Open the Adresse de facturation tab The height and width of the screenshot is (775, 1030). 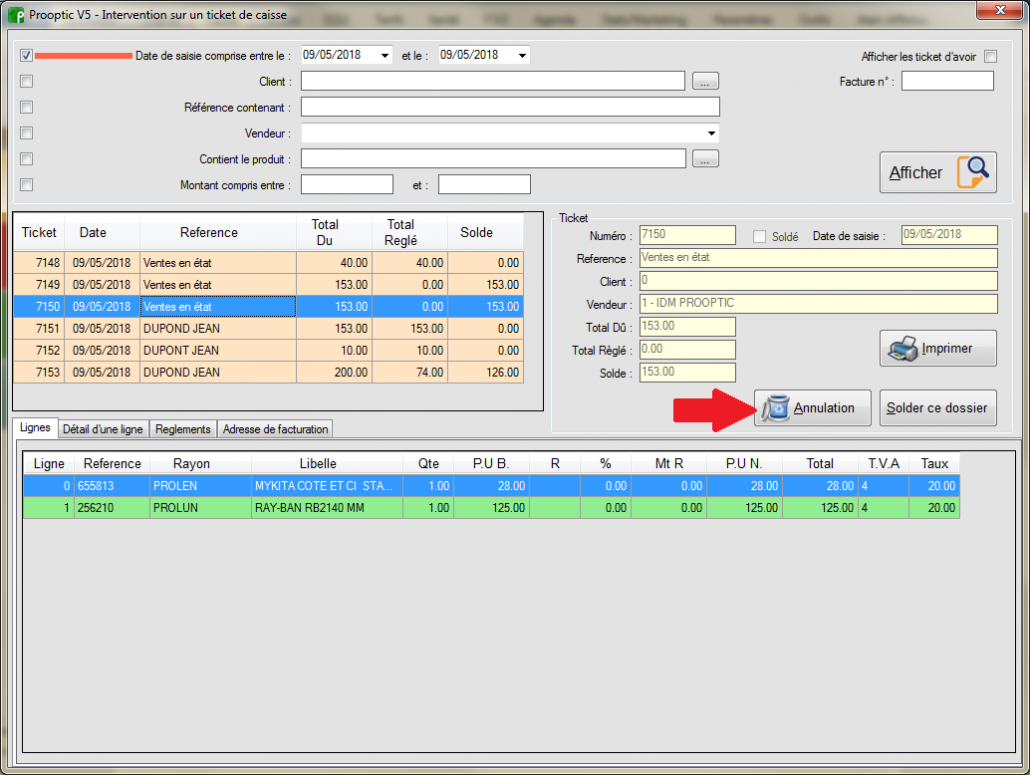coord(275,429)
